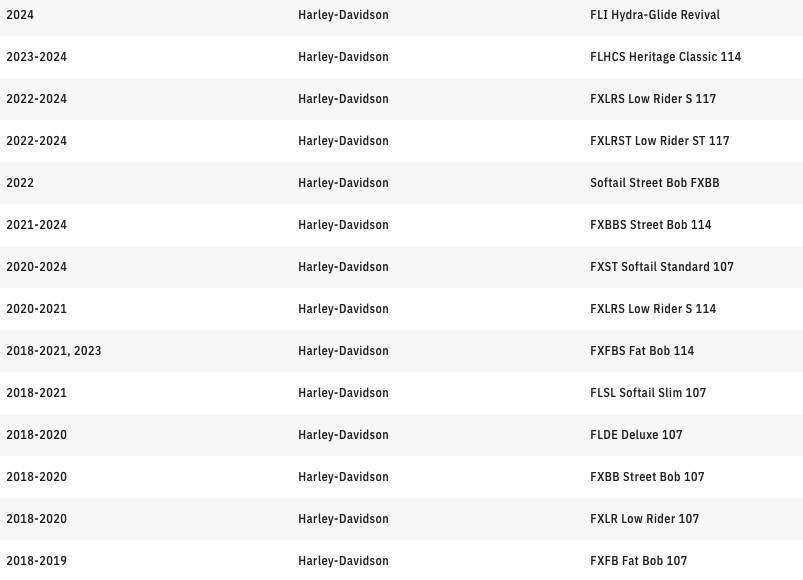The width and height of the screenshot is (803, 580).
Task: Click the Softail Street Bob FXBB model
Action: tap(654, 183)
